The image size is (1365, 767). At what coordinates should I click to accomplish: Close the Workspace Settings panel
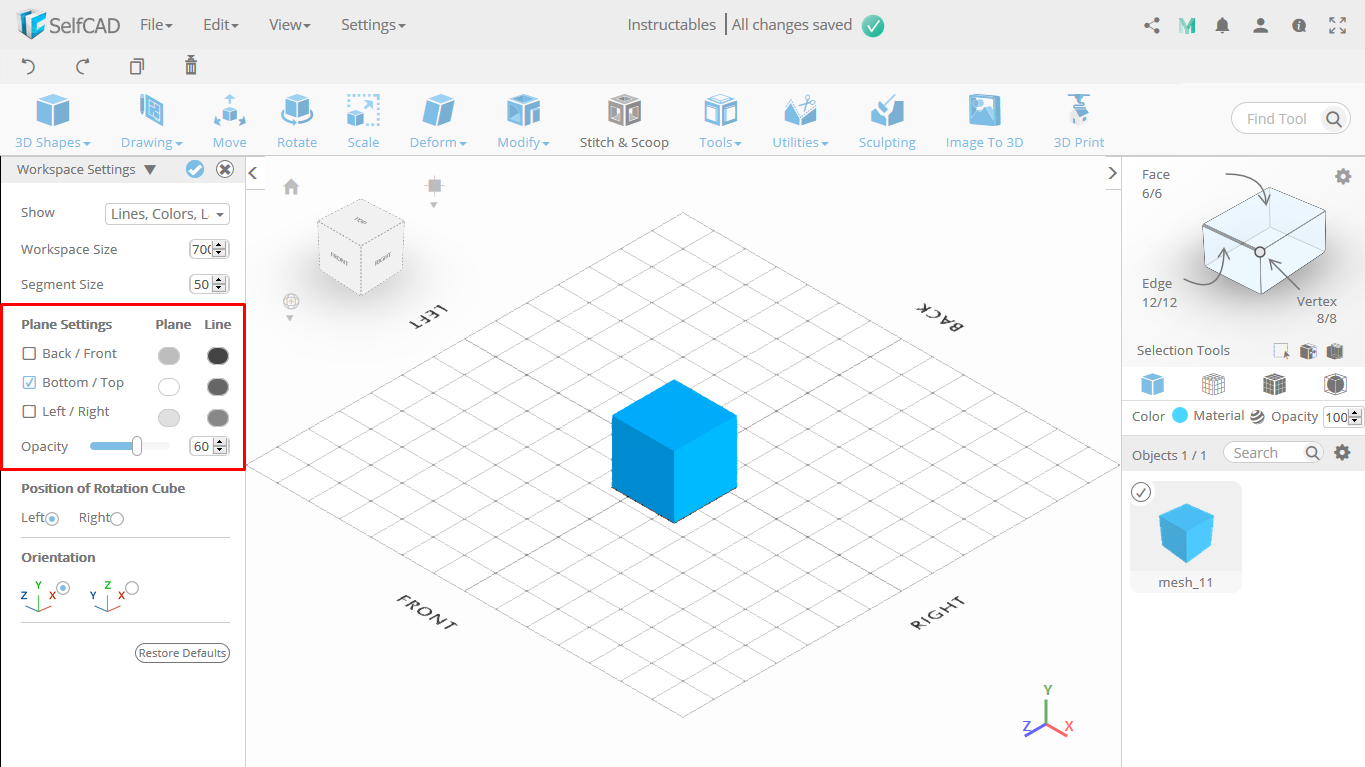225,169
